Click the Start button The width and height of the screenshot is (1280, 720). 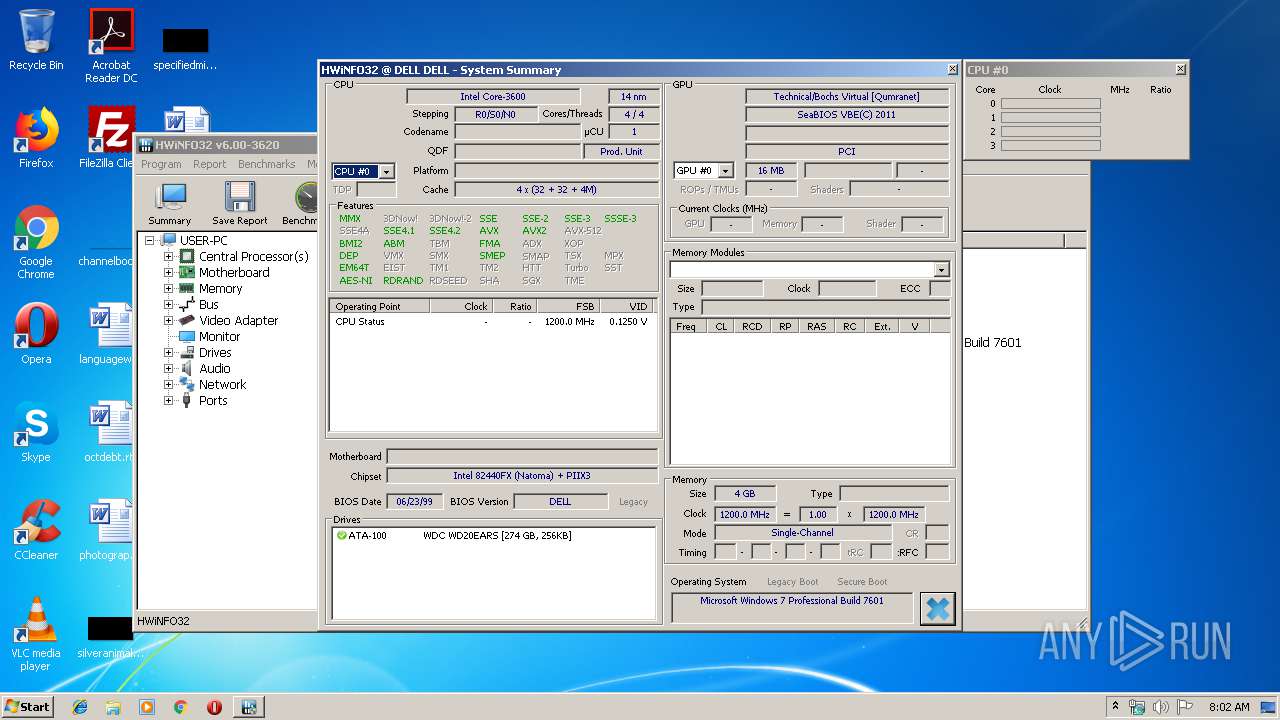27,707
